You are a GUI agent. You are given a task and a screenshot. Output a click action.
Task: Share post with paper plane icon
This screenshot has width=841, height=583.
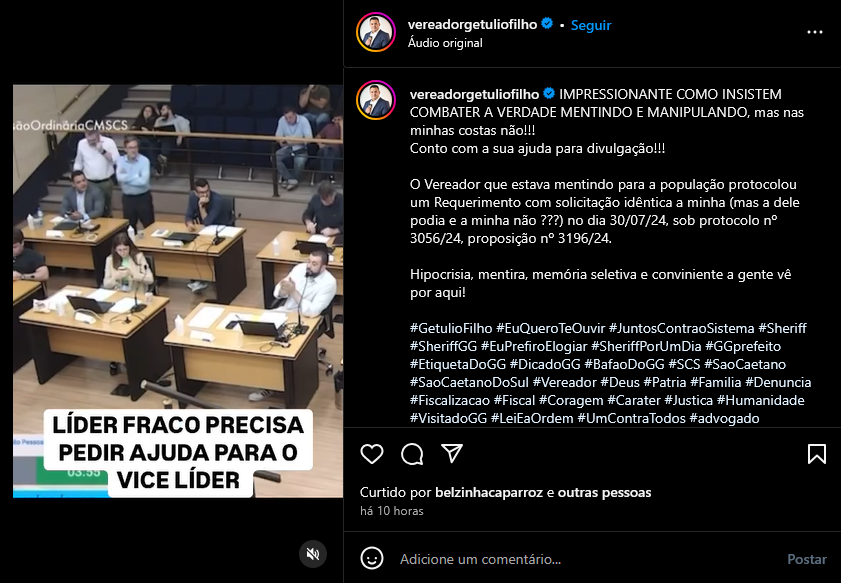[x=452, y=454]
